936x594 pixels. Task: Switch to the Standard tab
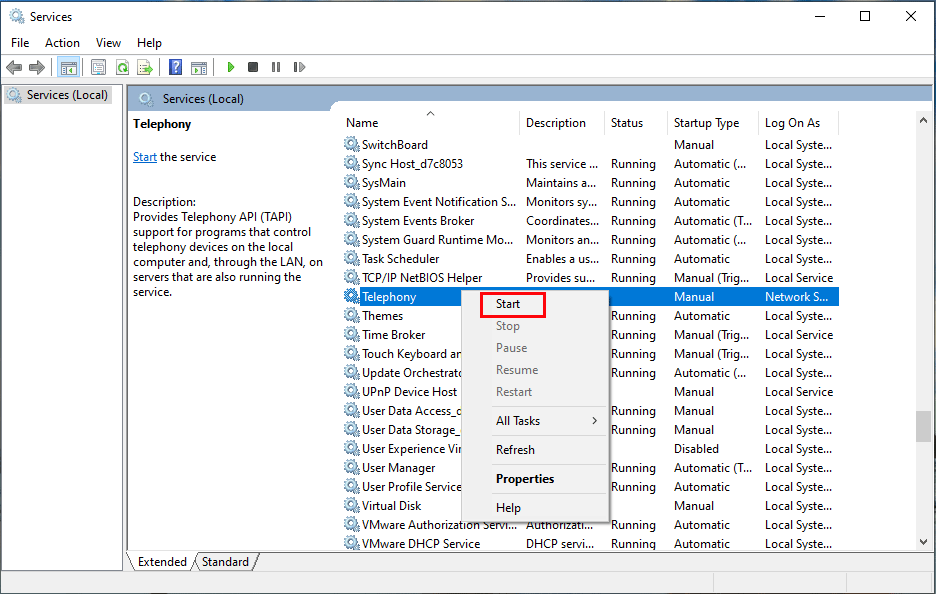tap(225, 562)
